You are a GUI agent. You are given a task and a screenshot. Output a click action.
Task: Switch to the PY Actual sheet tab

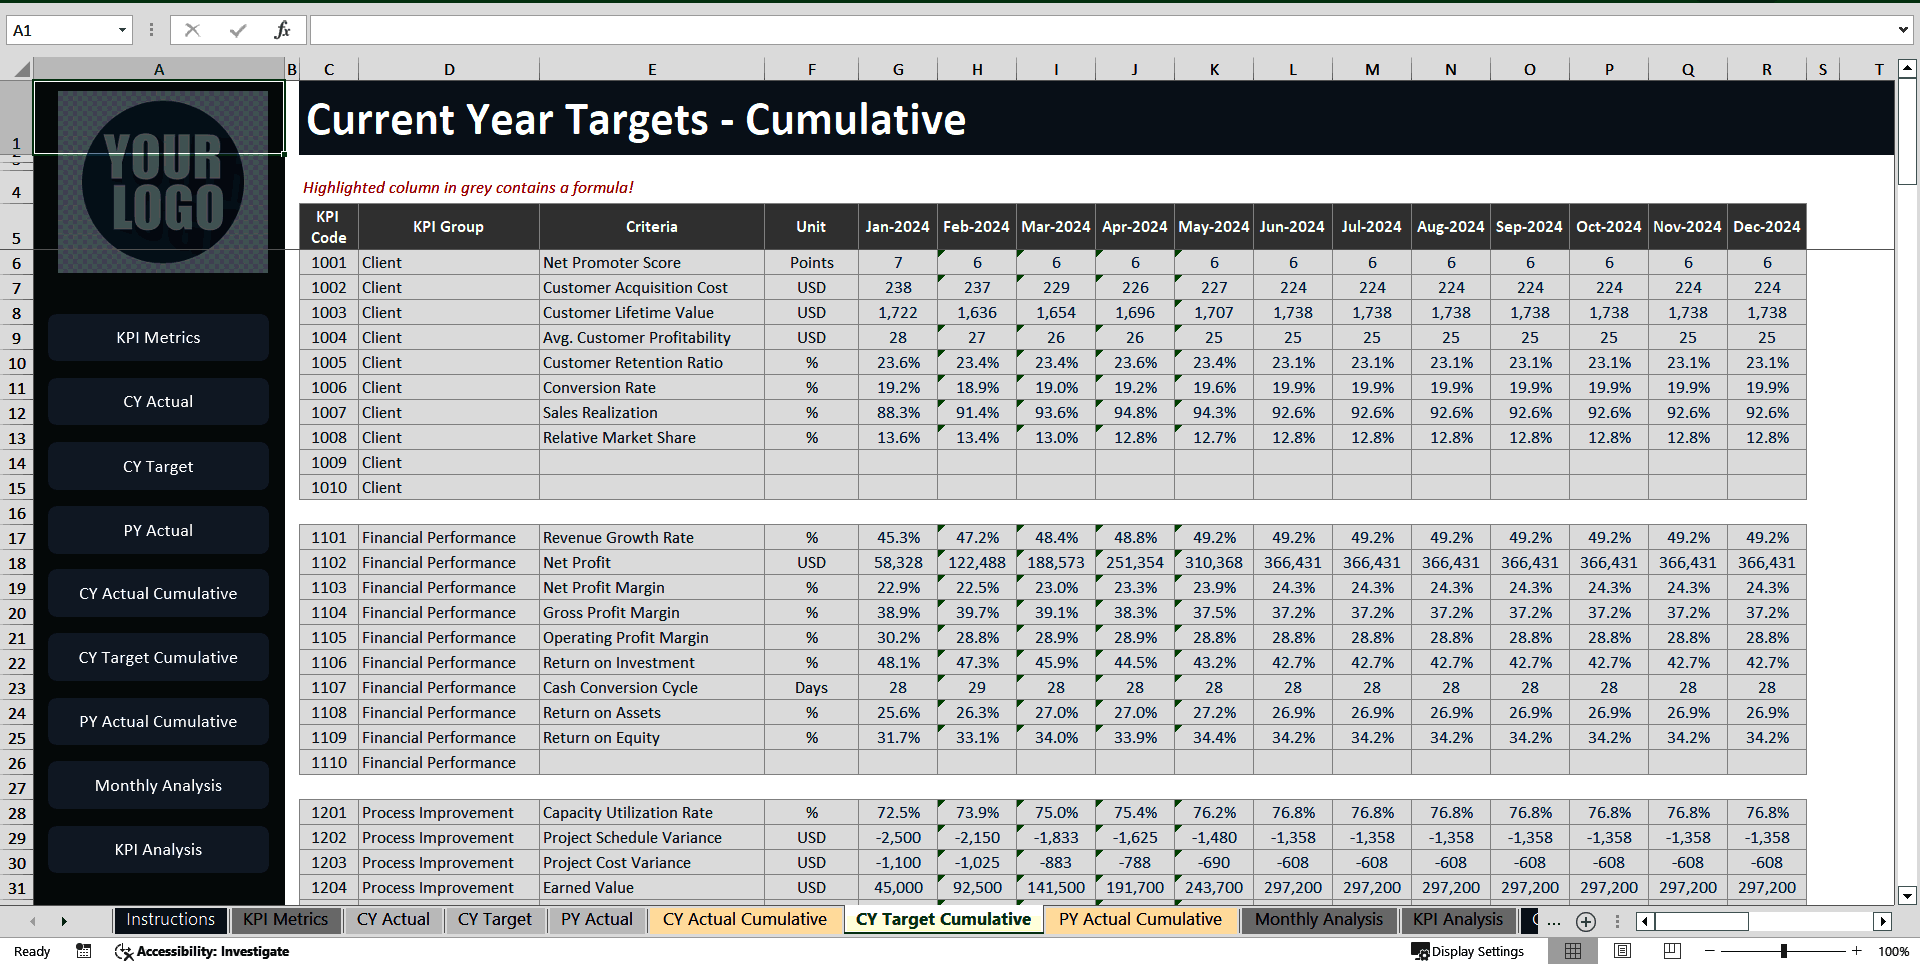597,920
